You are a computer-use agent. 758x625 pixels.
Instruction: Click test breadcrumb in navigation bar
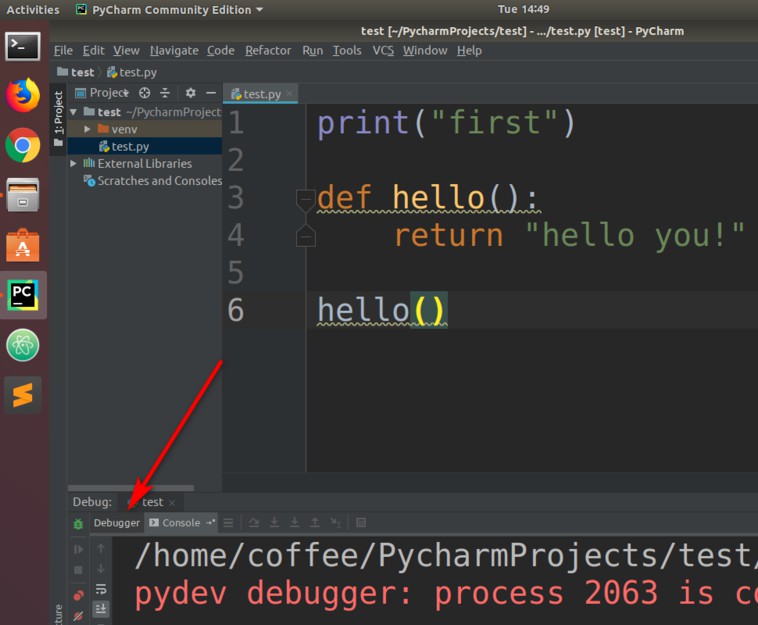[x=76, y=73]
